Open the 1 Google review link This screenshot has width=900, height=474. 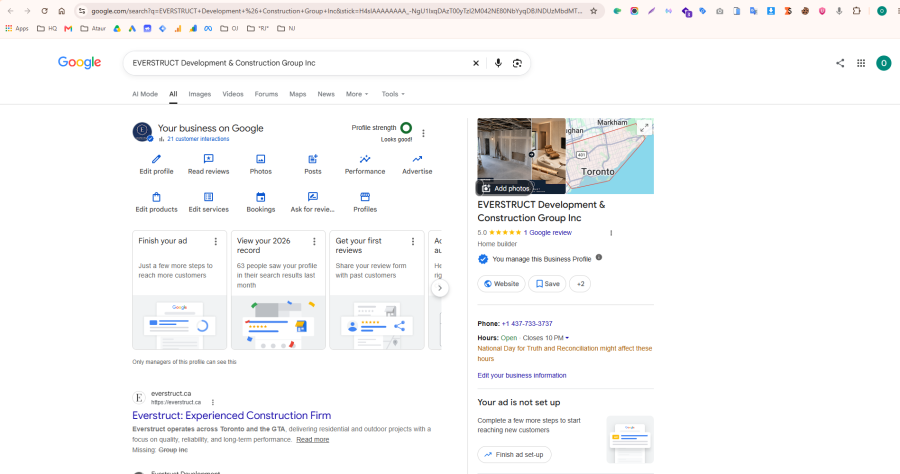pos(548,232)
